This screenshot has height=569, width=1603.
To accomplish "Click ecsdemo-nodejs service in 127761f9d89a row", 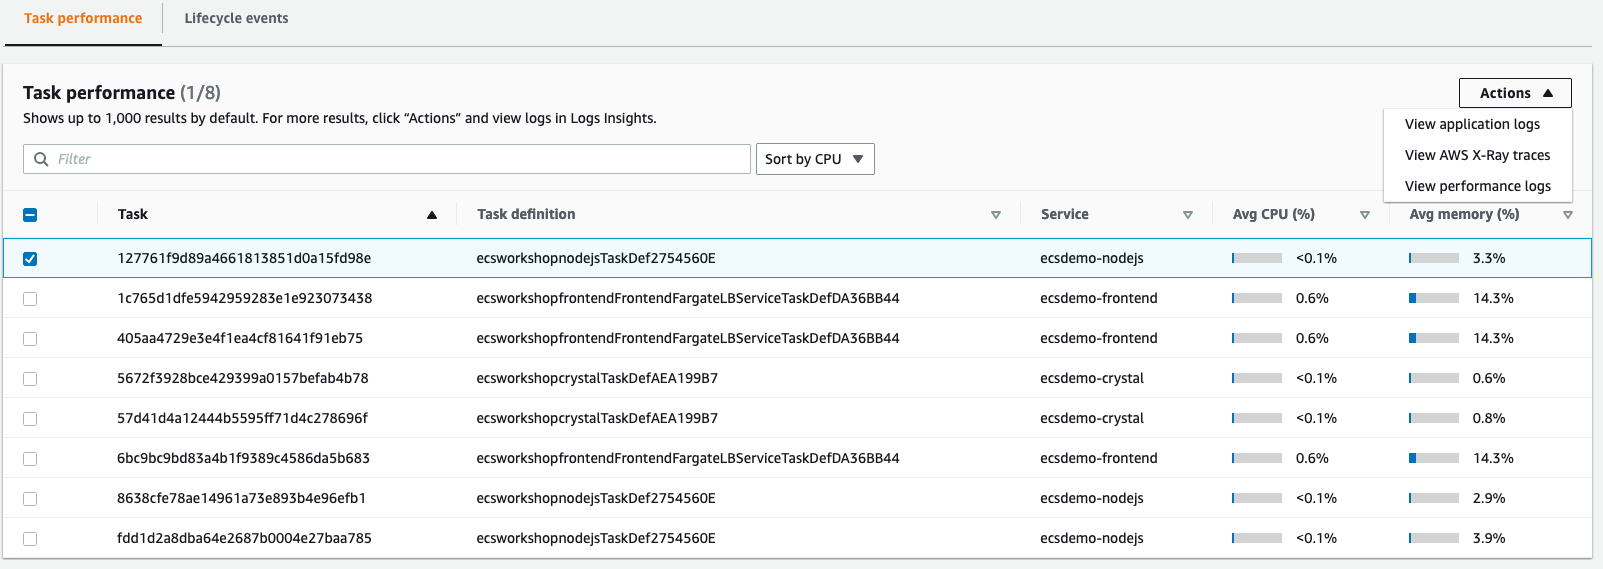I will point(1092,258).
